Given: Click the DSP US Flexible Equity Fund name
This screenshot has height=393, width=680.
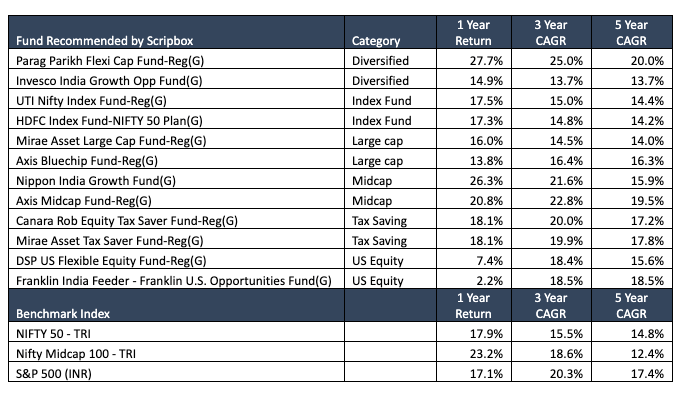Looking at the screenshot, I should (x=111, y=261).
